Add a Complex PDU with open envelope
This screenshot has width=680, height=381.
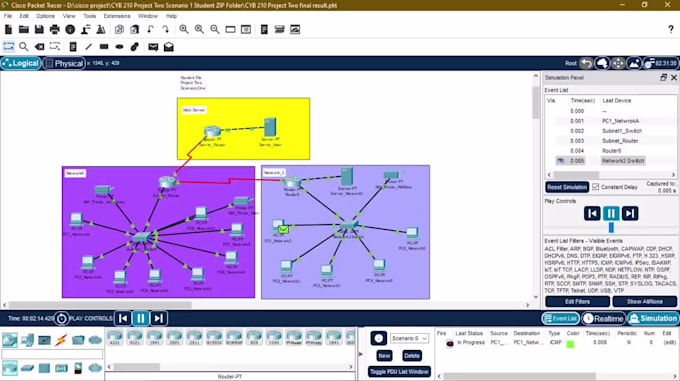point(169,47)
